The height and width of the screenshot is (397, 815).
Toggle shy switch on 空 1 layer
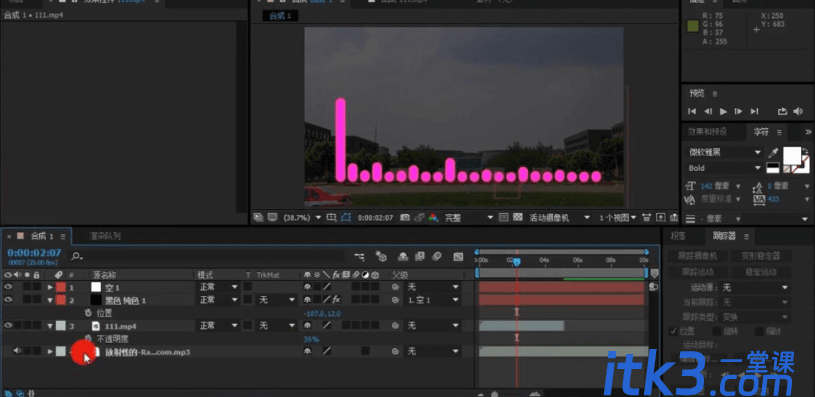(307, 287)
